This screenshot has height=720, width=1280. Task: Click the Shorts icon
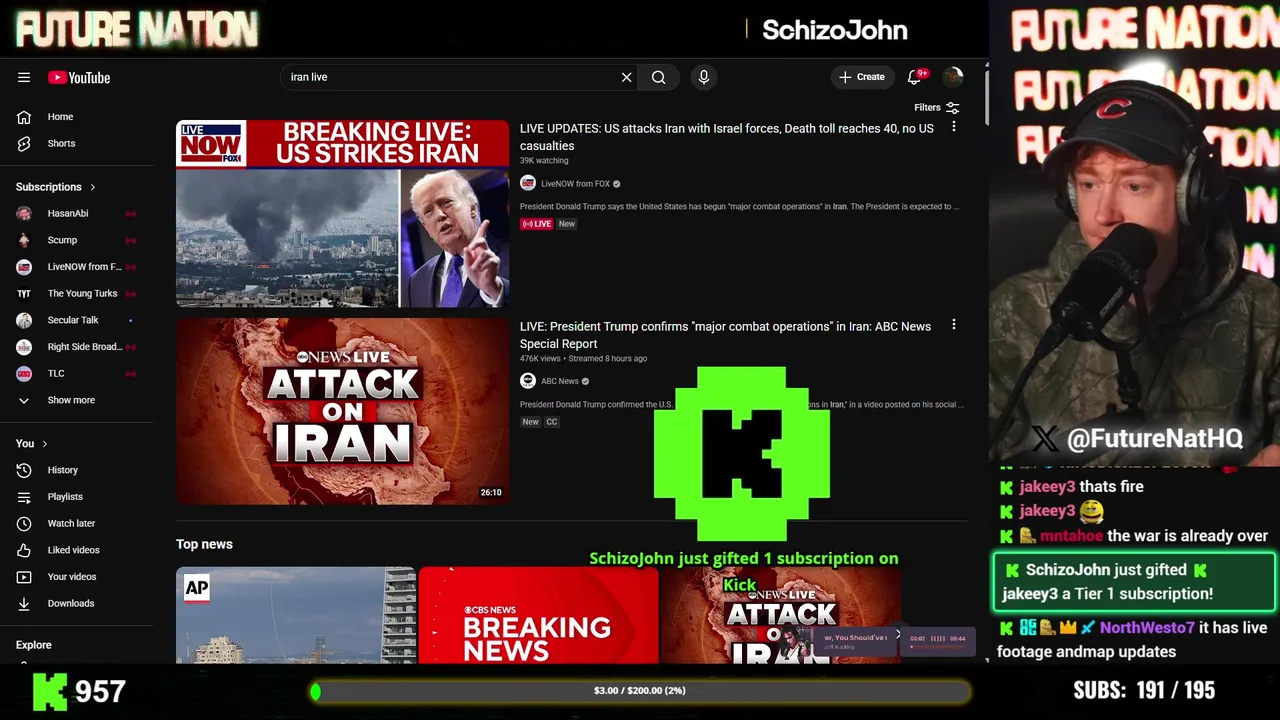24,143
